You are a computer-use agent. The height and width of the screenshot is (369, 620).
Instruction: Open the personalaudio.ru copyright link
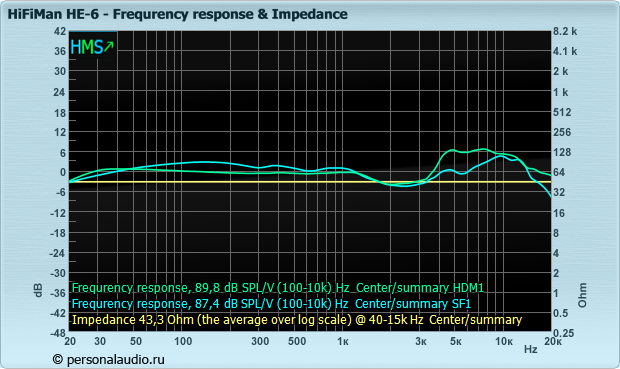(x=108, y=360)
